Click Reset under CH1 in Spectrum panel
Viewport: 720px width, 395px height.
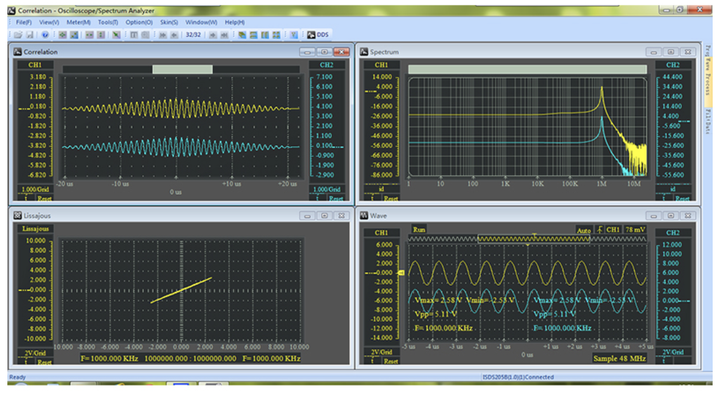click(x=390, y=198)
